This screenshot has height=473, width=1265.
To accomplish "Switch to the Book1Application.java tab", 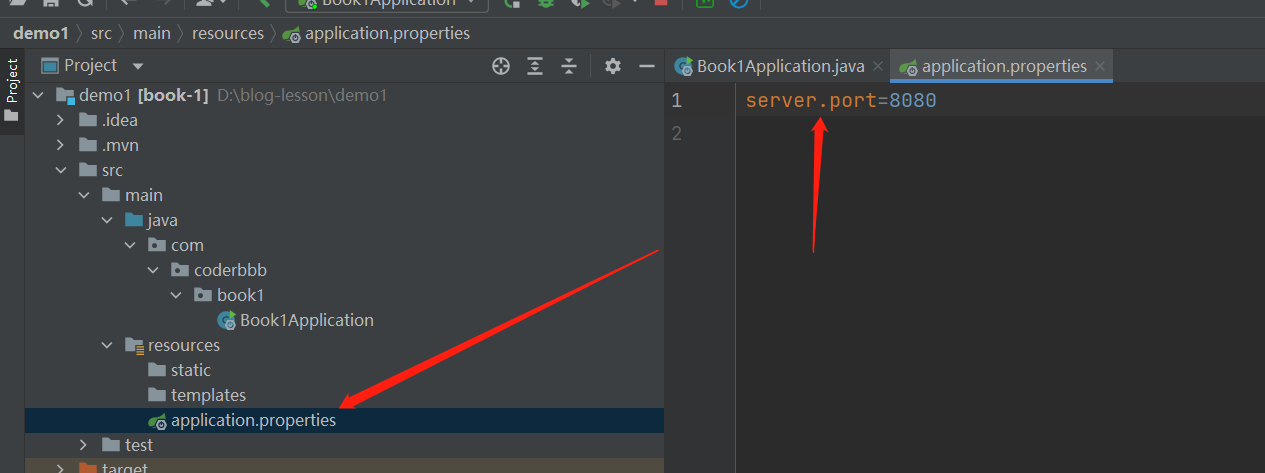I will tap(780, 67).
